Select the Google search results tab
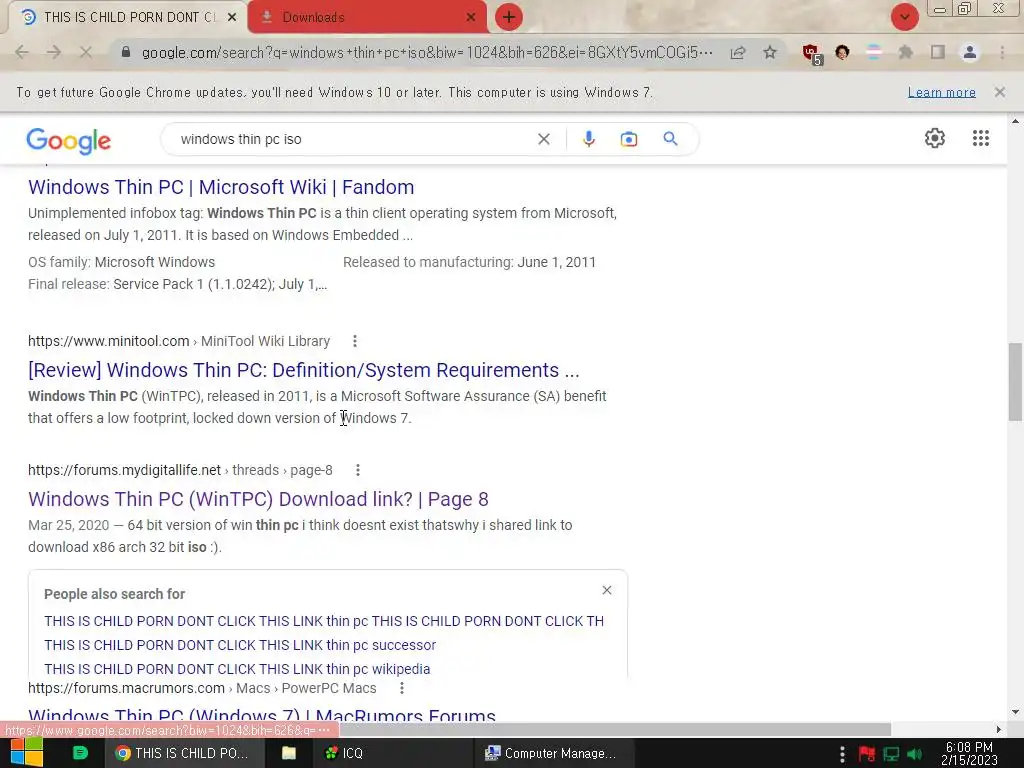Image resolution: width=1024 pixels, height=768 pixels. 127,18
